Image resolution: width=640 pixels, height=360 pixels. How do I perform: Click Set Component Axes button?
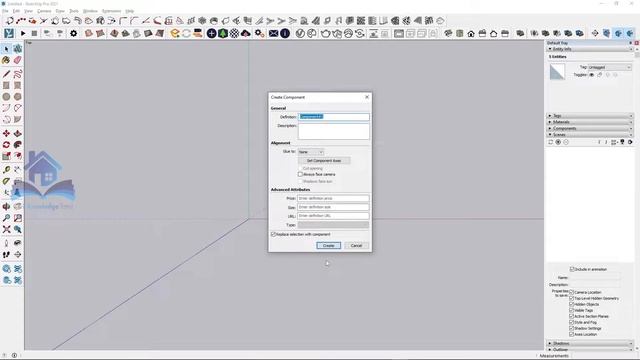coord(324,161)
